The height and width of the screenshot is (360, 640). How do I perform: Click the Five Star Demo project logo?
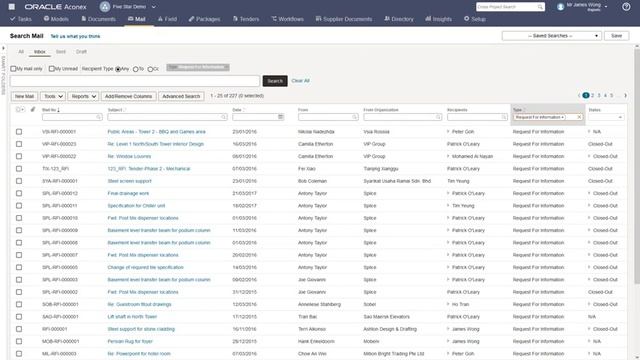[x=105, y=7]
